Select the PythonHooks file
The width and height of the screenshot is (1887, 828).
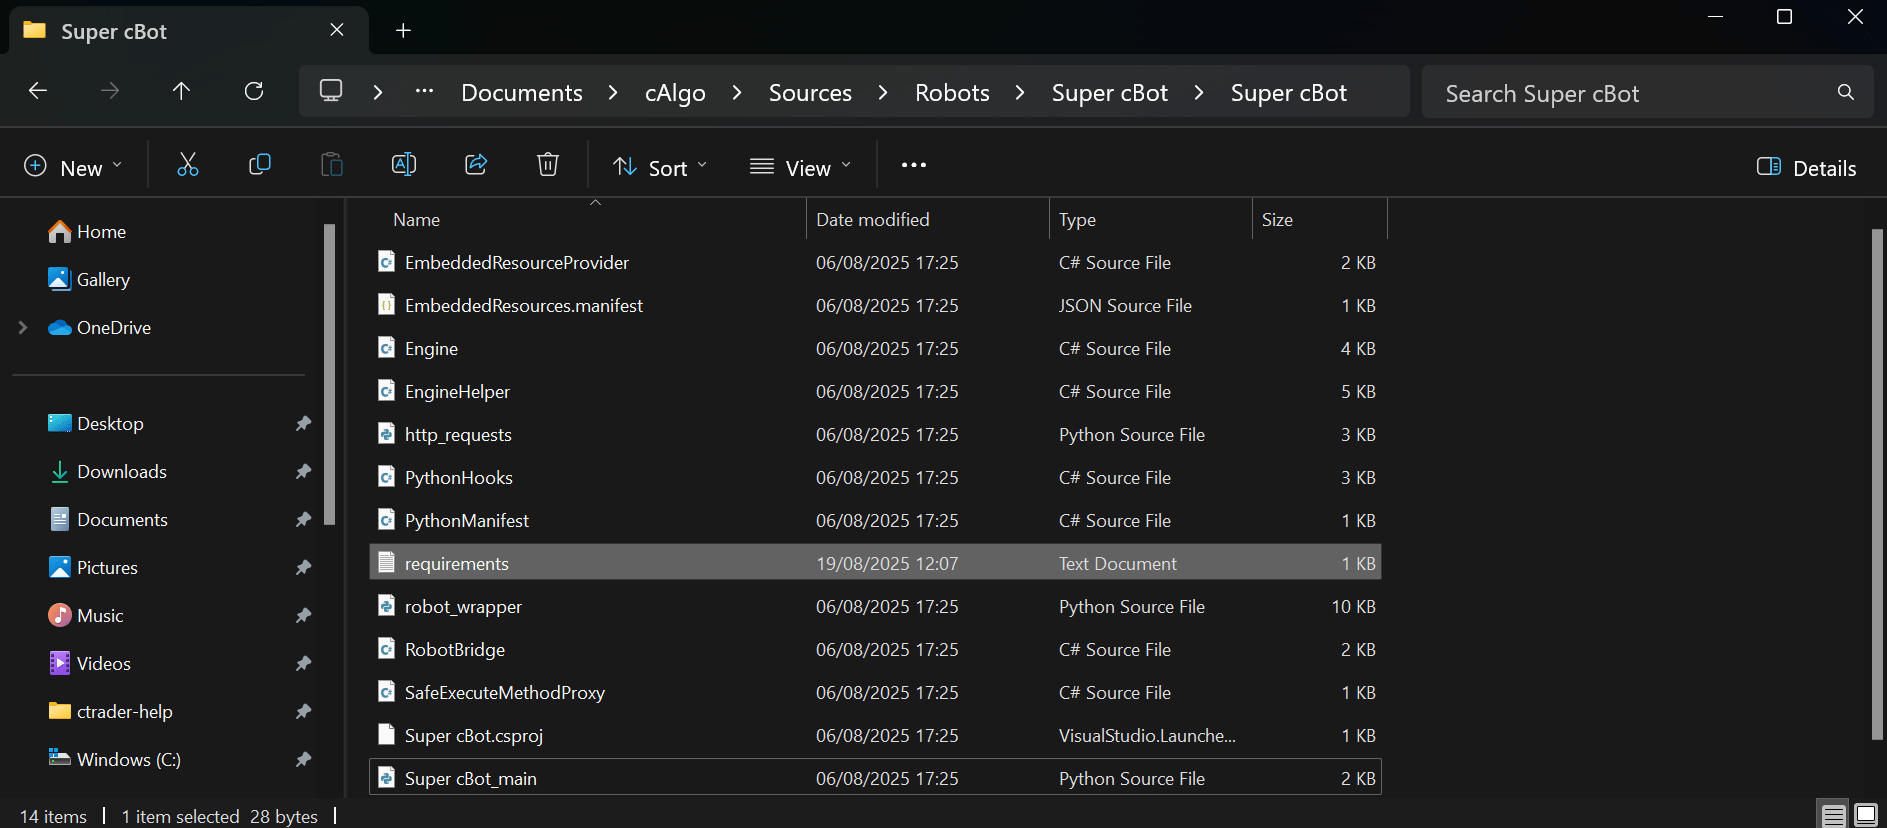point(875,477)
